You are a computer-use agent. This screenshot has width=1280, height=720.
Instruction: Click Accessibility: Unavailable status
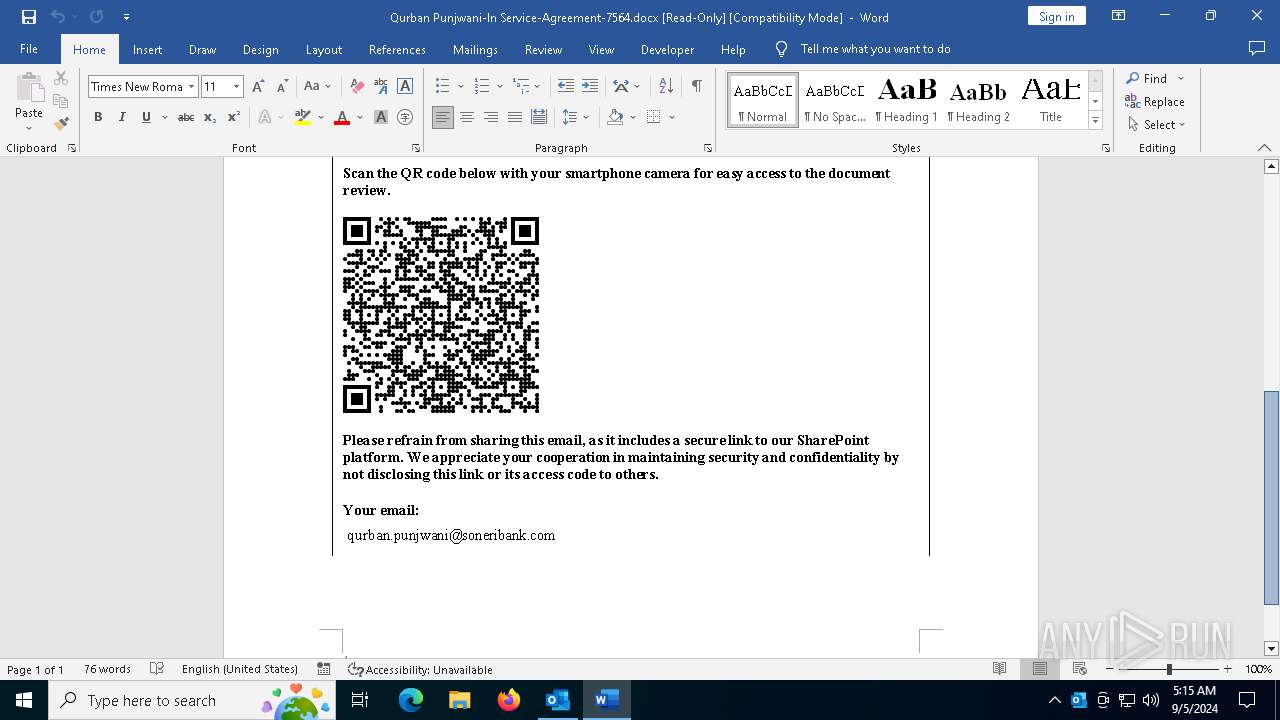point(420,669)
